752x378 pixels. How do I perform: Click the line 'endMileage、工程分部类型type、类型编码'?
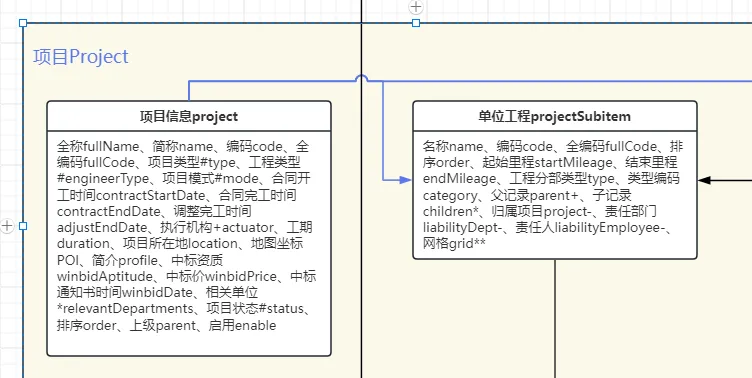click(x=552, y=178)
